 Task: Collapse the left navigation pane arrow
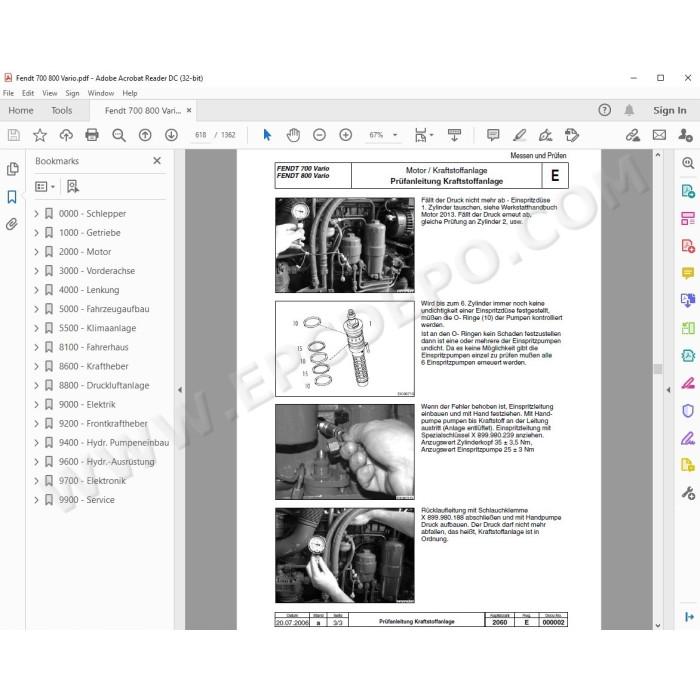pos(180,390)
